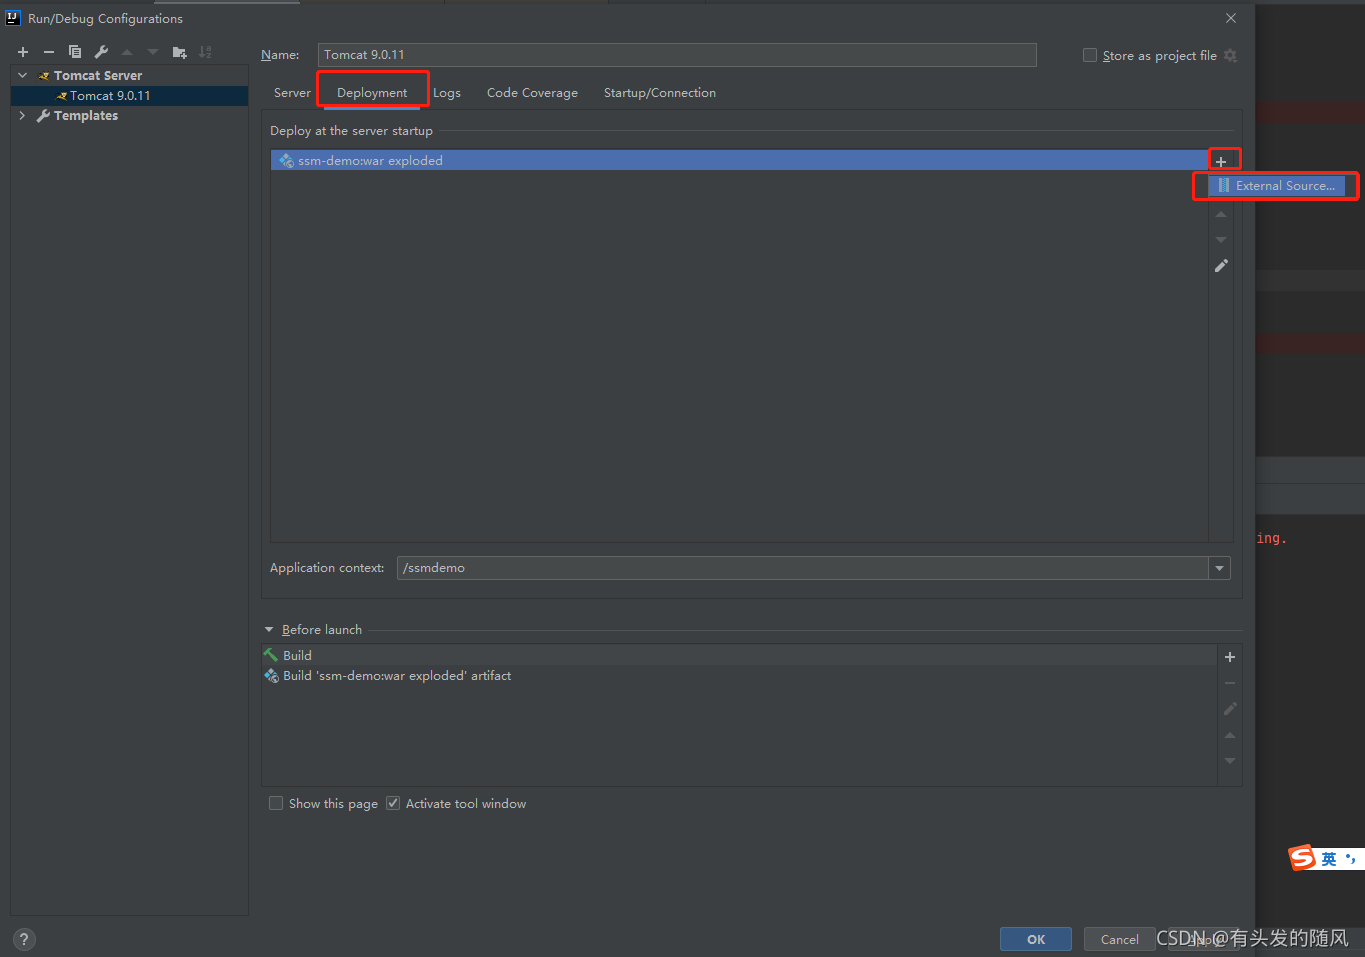Move configuration down in left toolbar

(x=153, y=52)
